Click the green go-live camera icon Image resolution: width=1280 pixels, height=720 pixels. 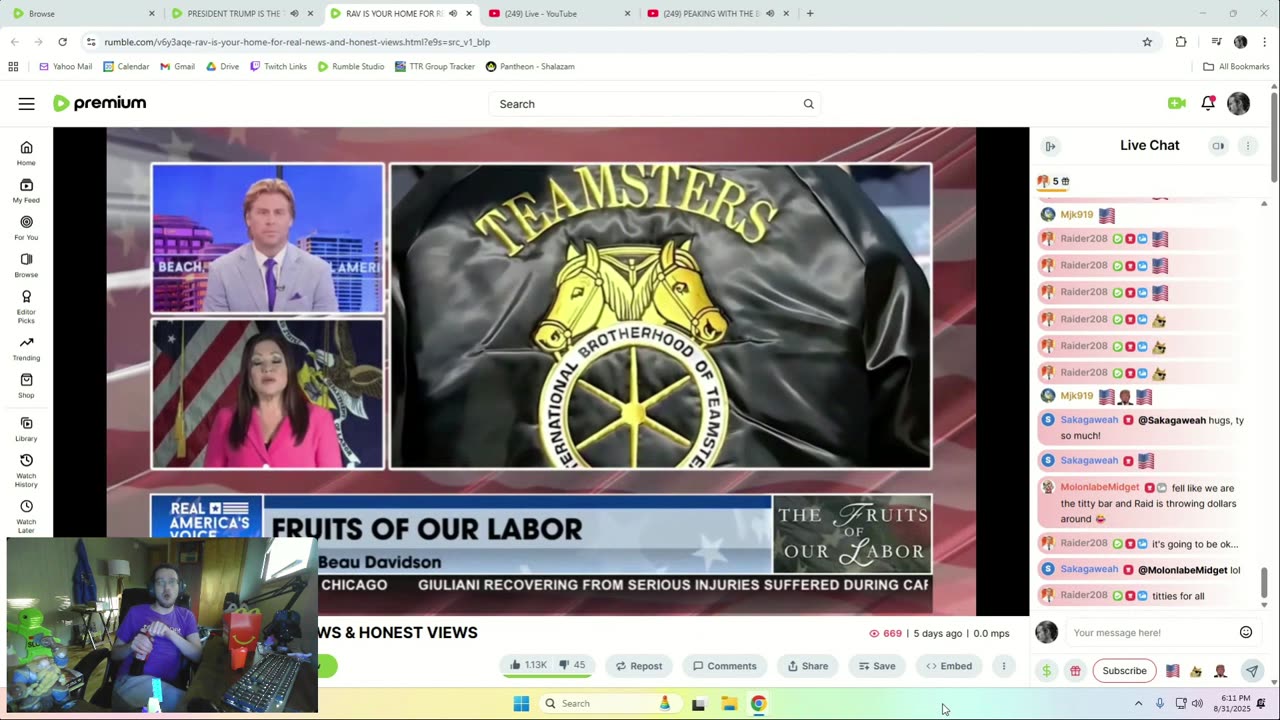1176,103
